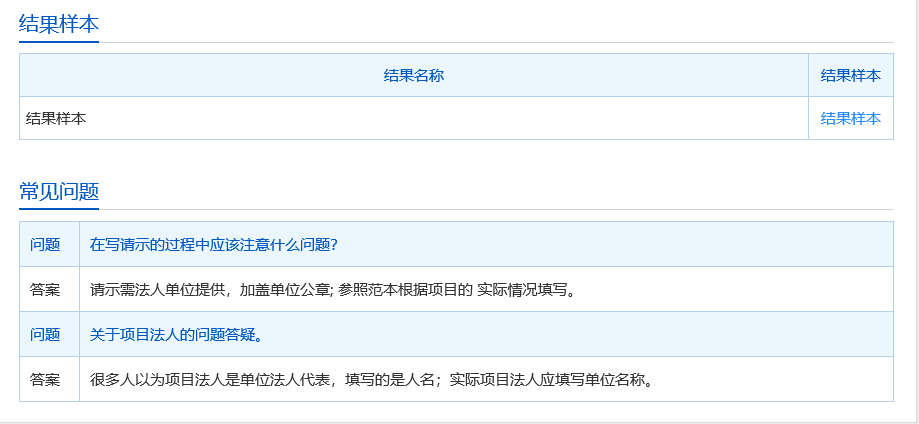This screenshot has width=919, height=424.
Task: Click the 结果名称 column header
Action: tap(413, 76)
